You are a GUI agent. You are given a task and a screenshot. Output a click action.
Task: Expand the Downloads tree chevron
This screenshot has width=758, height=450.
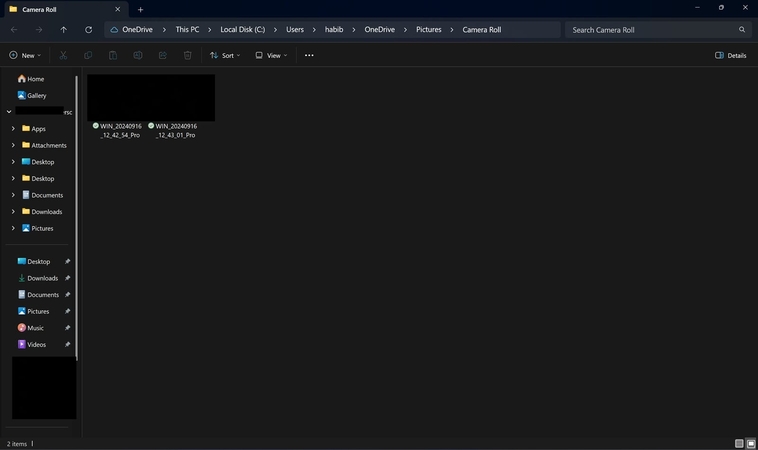13,211
